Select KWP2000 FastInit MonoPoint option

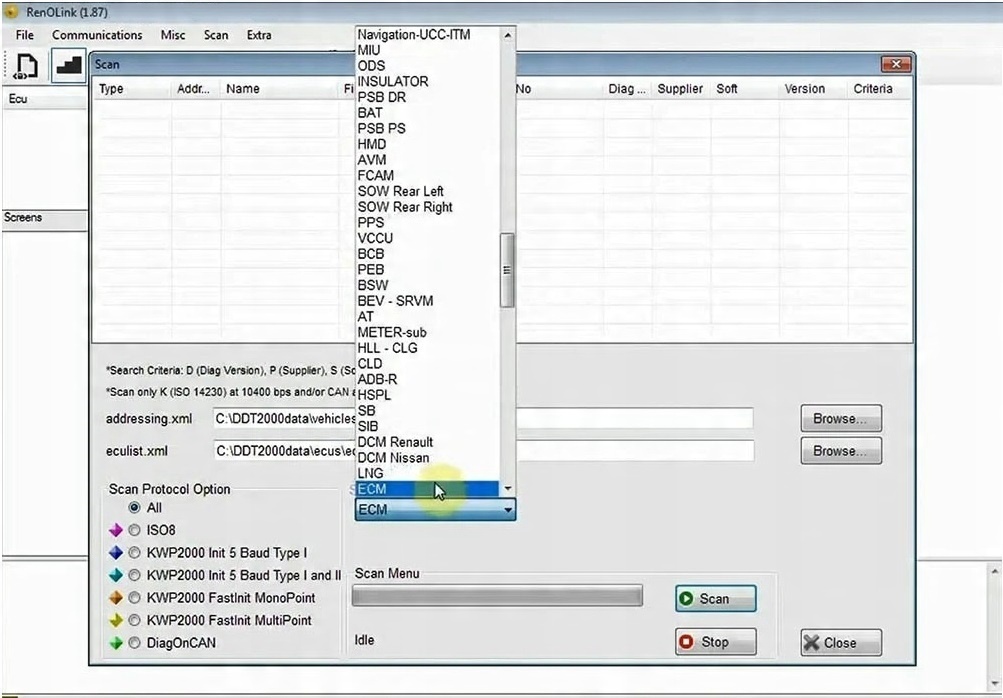click(x=134, y=598)
